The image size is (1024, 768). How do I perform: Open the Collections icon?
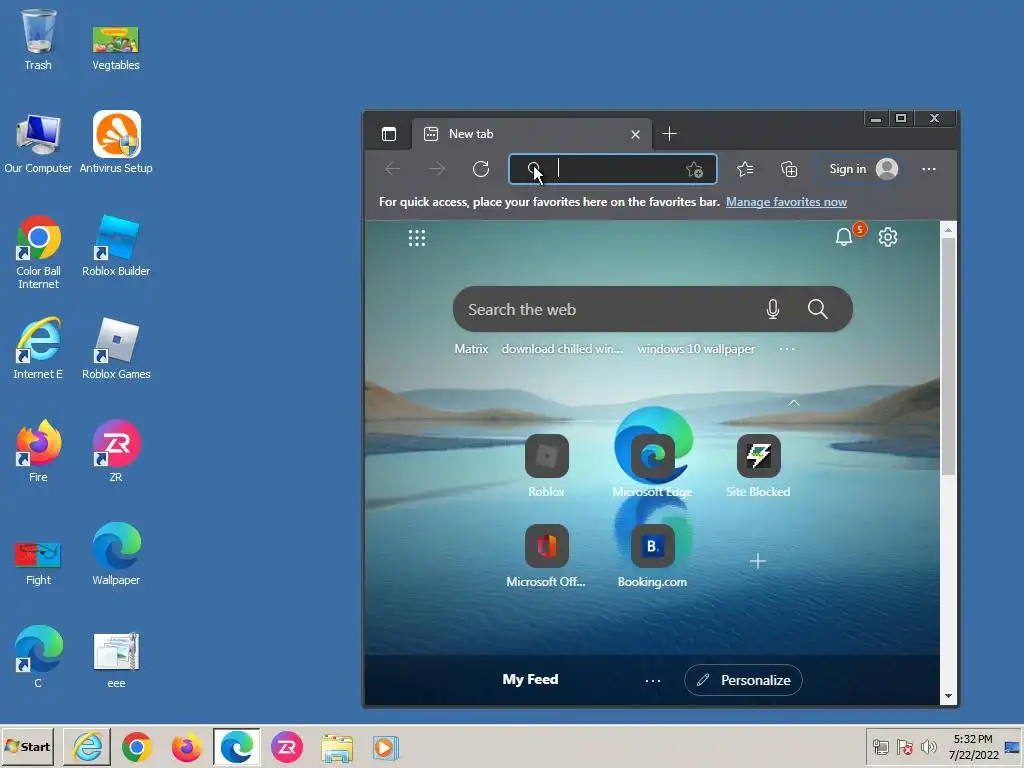(789, 169)
